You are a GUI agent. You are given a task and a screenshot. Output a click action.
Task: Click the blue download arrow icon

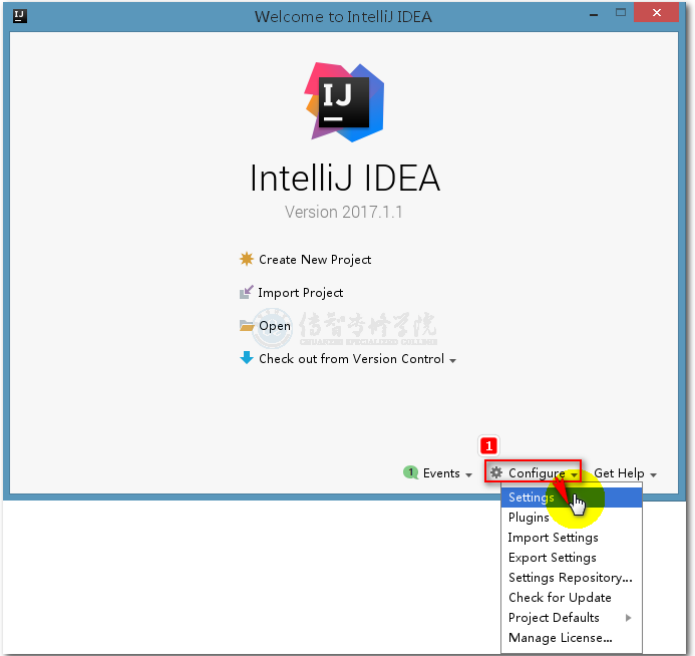[246, 358]
